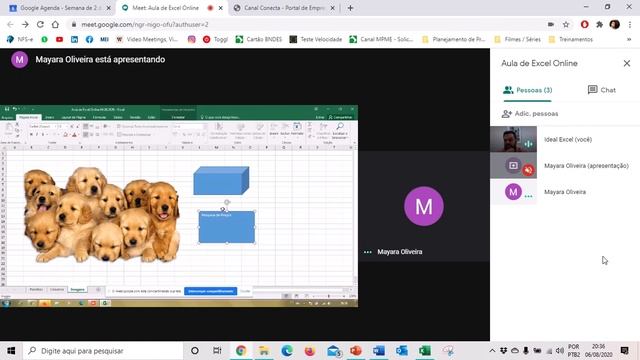Open the Mail app from the taskbar
The width and height of the screenshot is (640, 360).
pos(334,351)
